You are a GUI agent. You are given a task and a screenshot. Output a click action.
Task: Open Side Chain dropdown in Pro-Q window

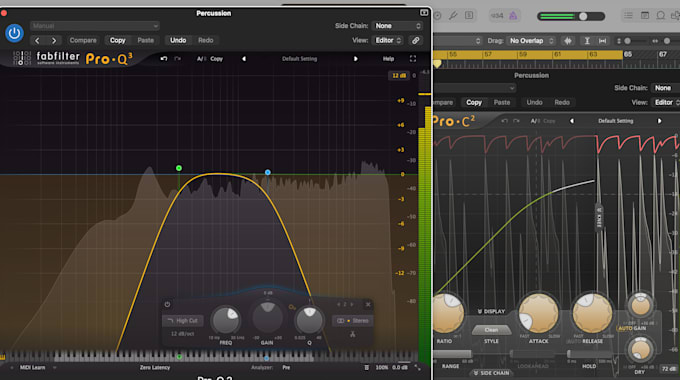pyautogui.click(x=397, y=26)
